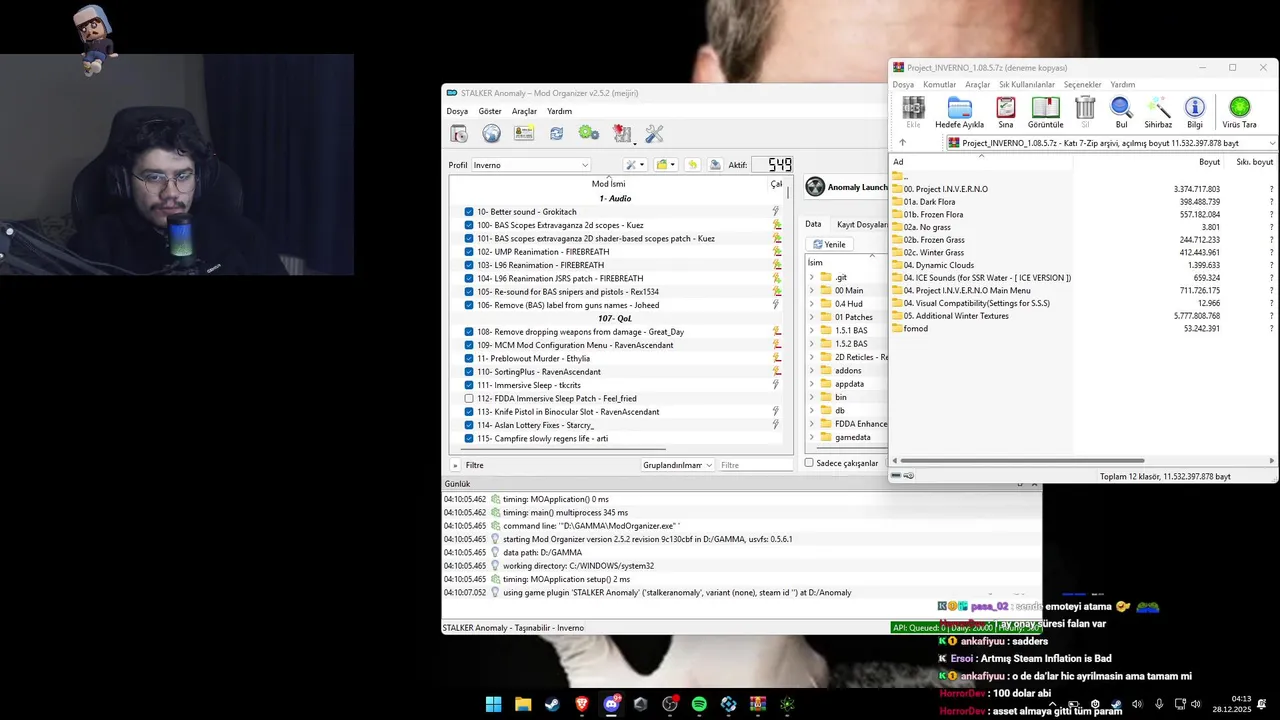Open Brave browser from the taskbar

(x=582, y=704)
